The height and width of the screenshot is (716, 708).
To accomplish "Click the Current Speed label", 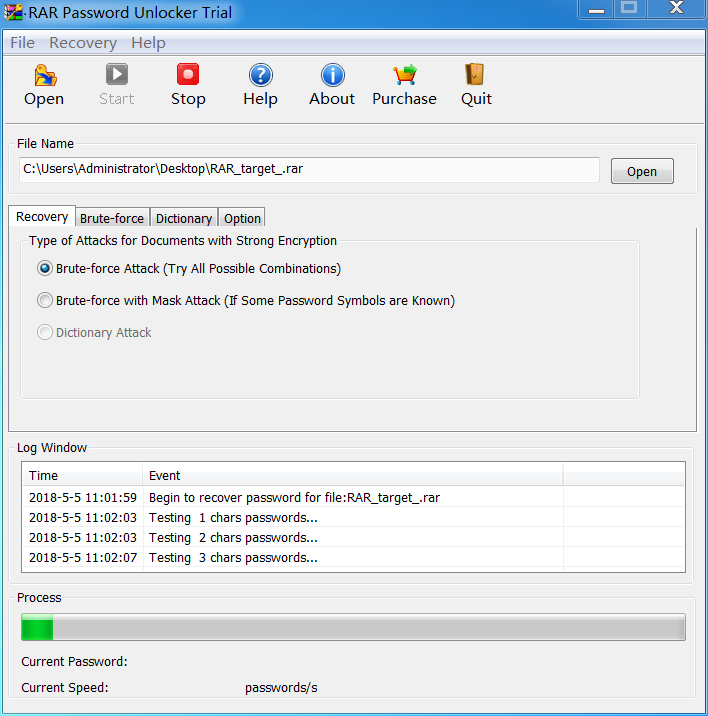I will [65, 687].
